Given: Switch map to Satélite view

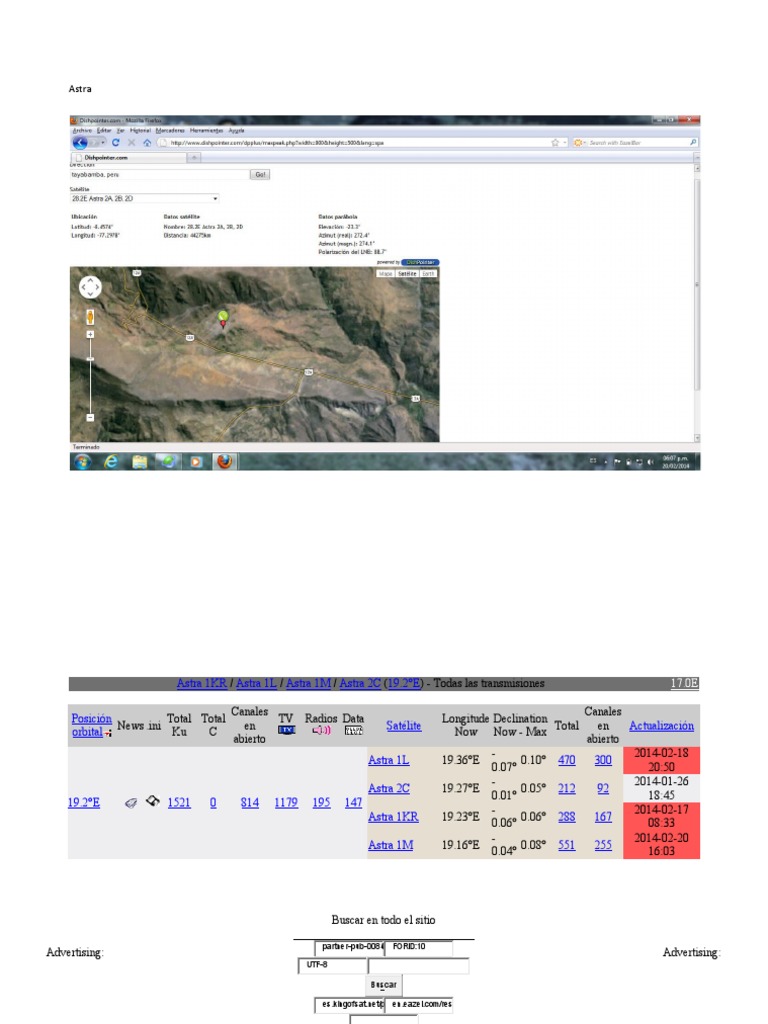Looking at the screenshot, I should 408,274.
